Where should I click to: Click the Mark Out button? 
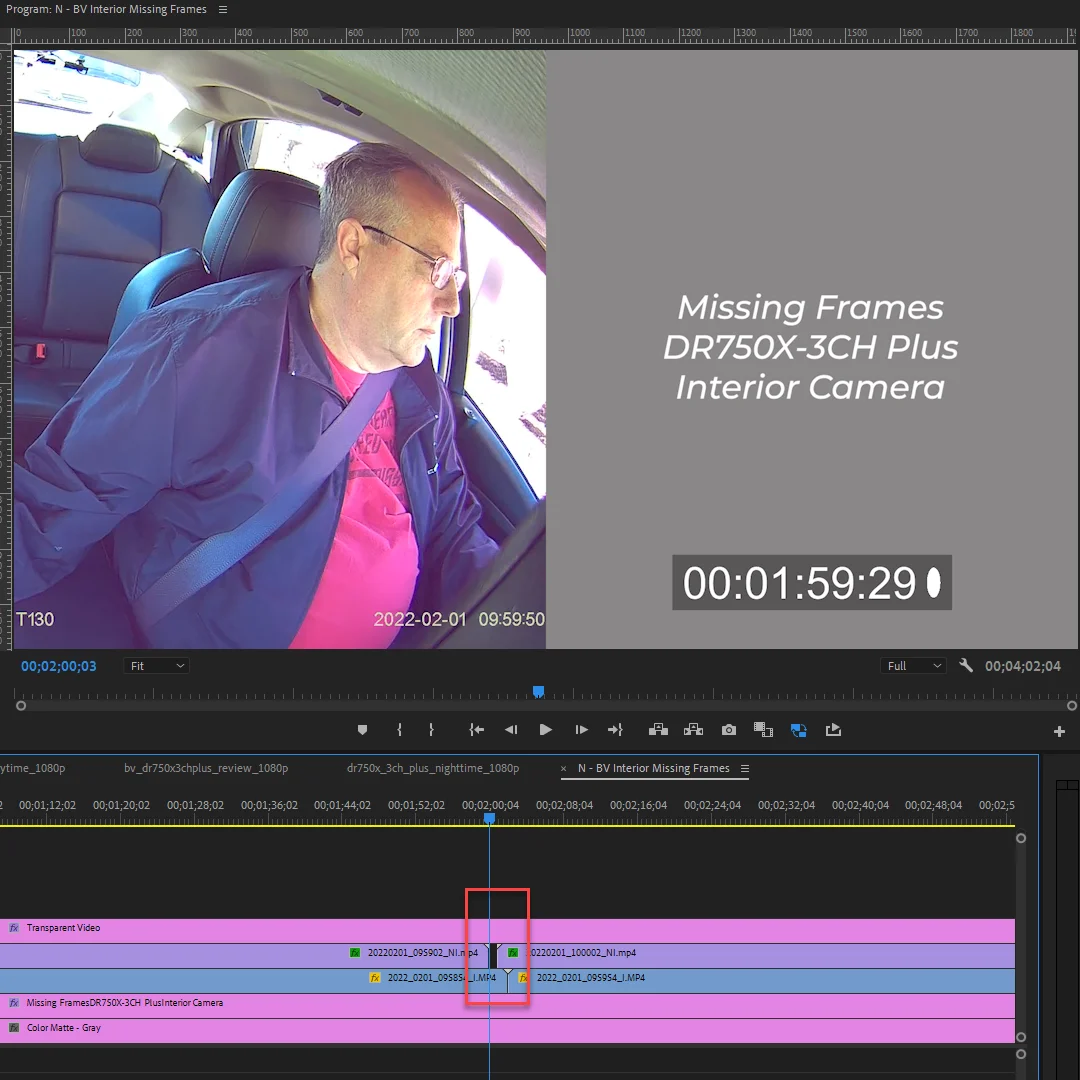coord(431,730)
